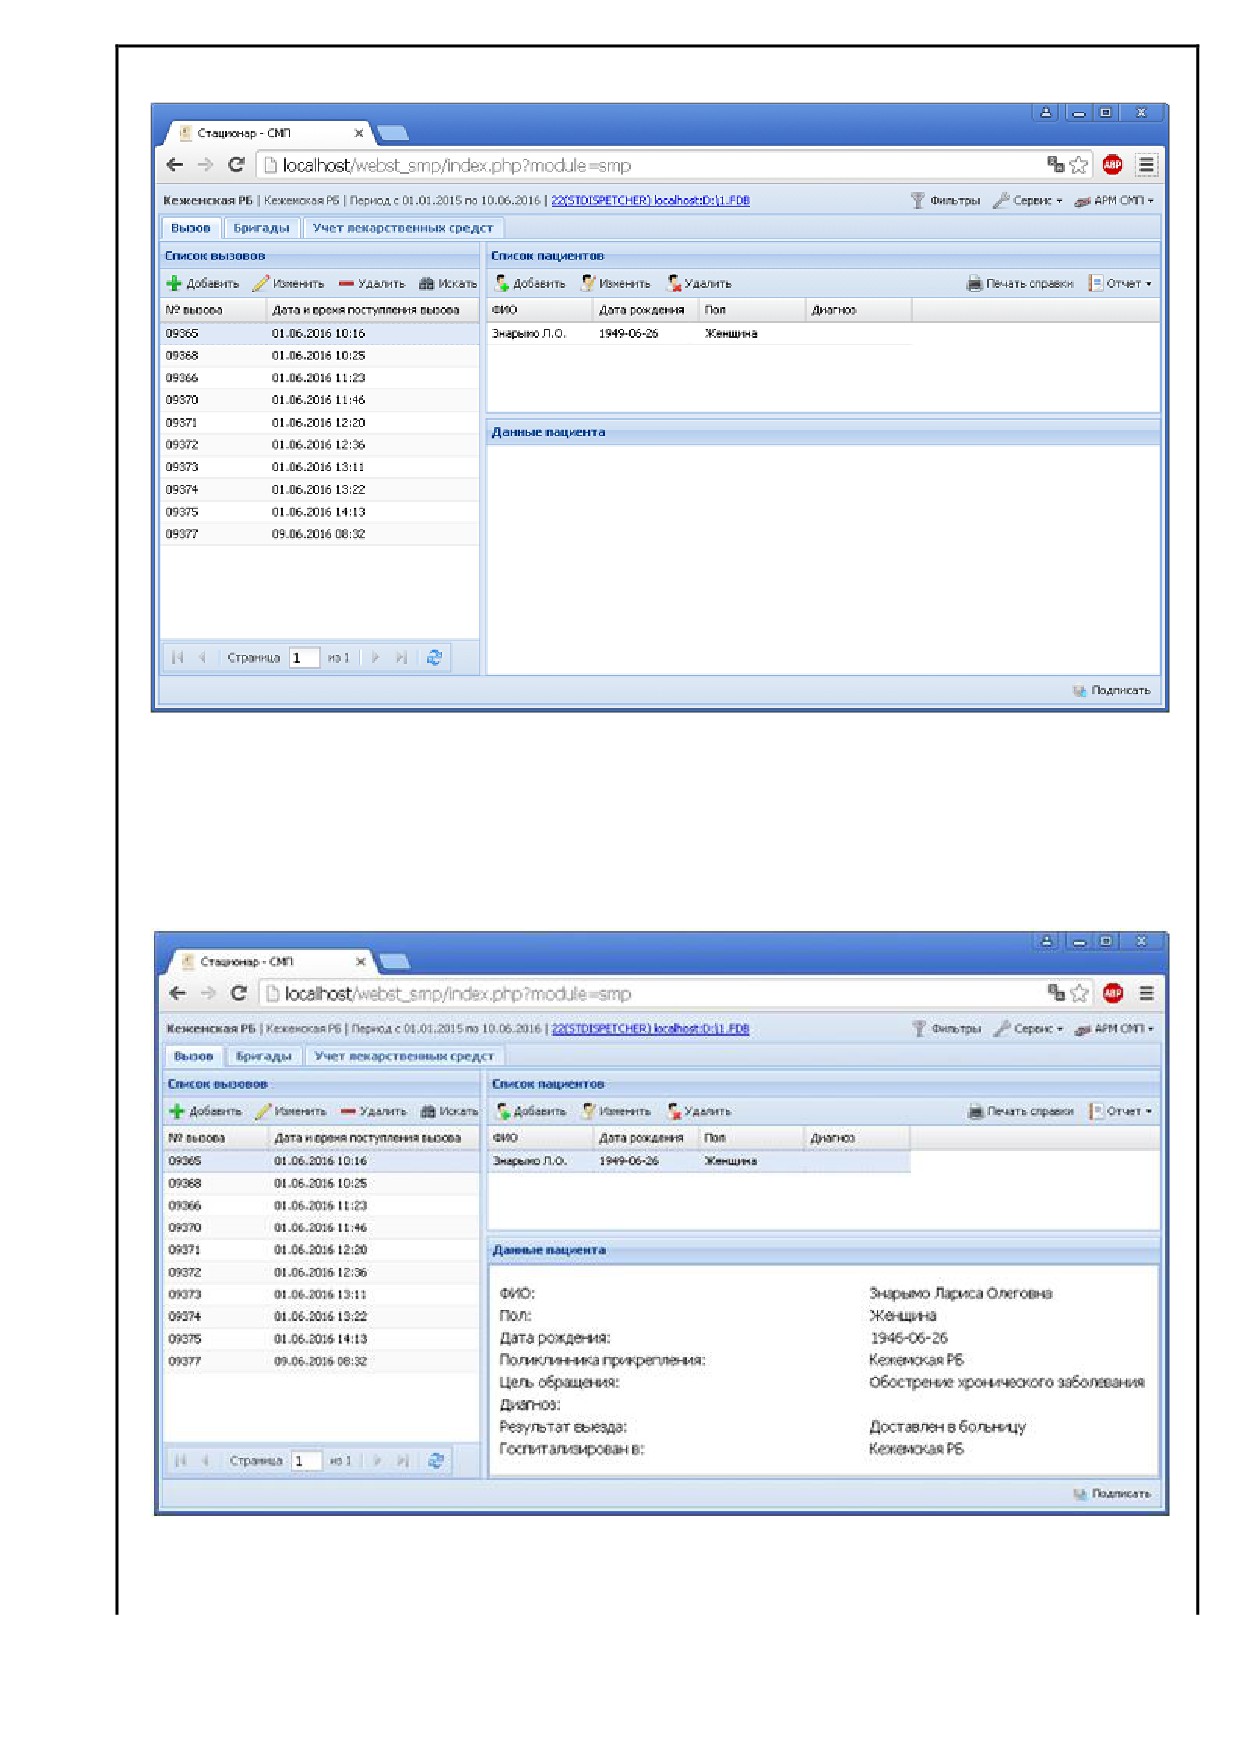This screenshot has height=1752, width=1239.
Task: Switch to Бригады tab in lower window
Action: click(264, 1056)
